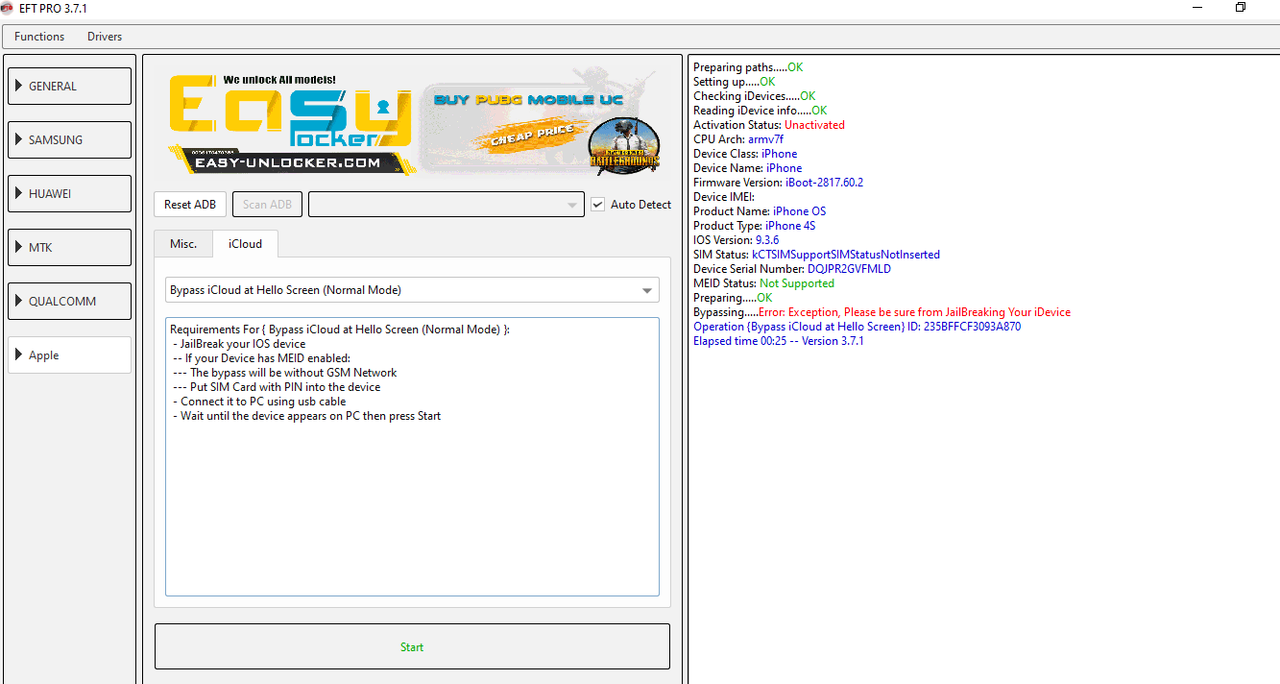
Task: Select the iCloud tab
Action: 245,243
